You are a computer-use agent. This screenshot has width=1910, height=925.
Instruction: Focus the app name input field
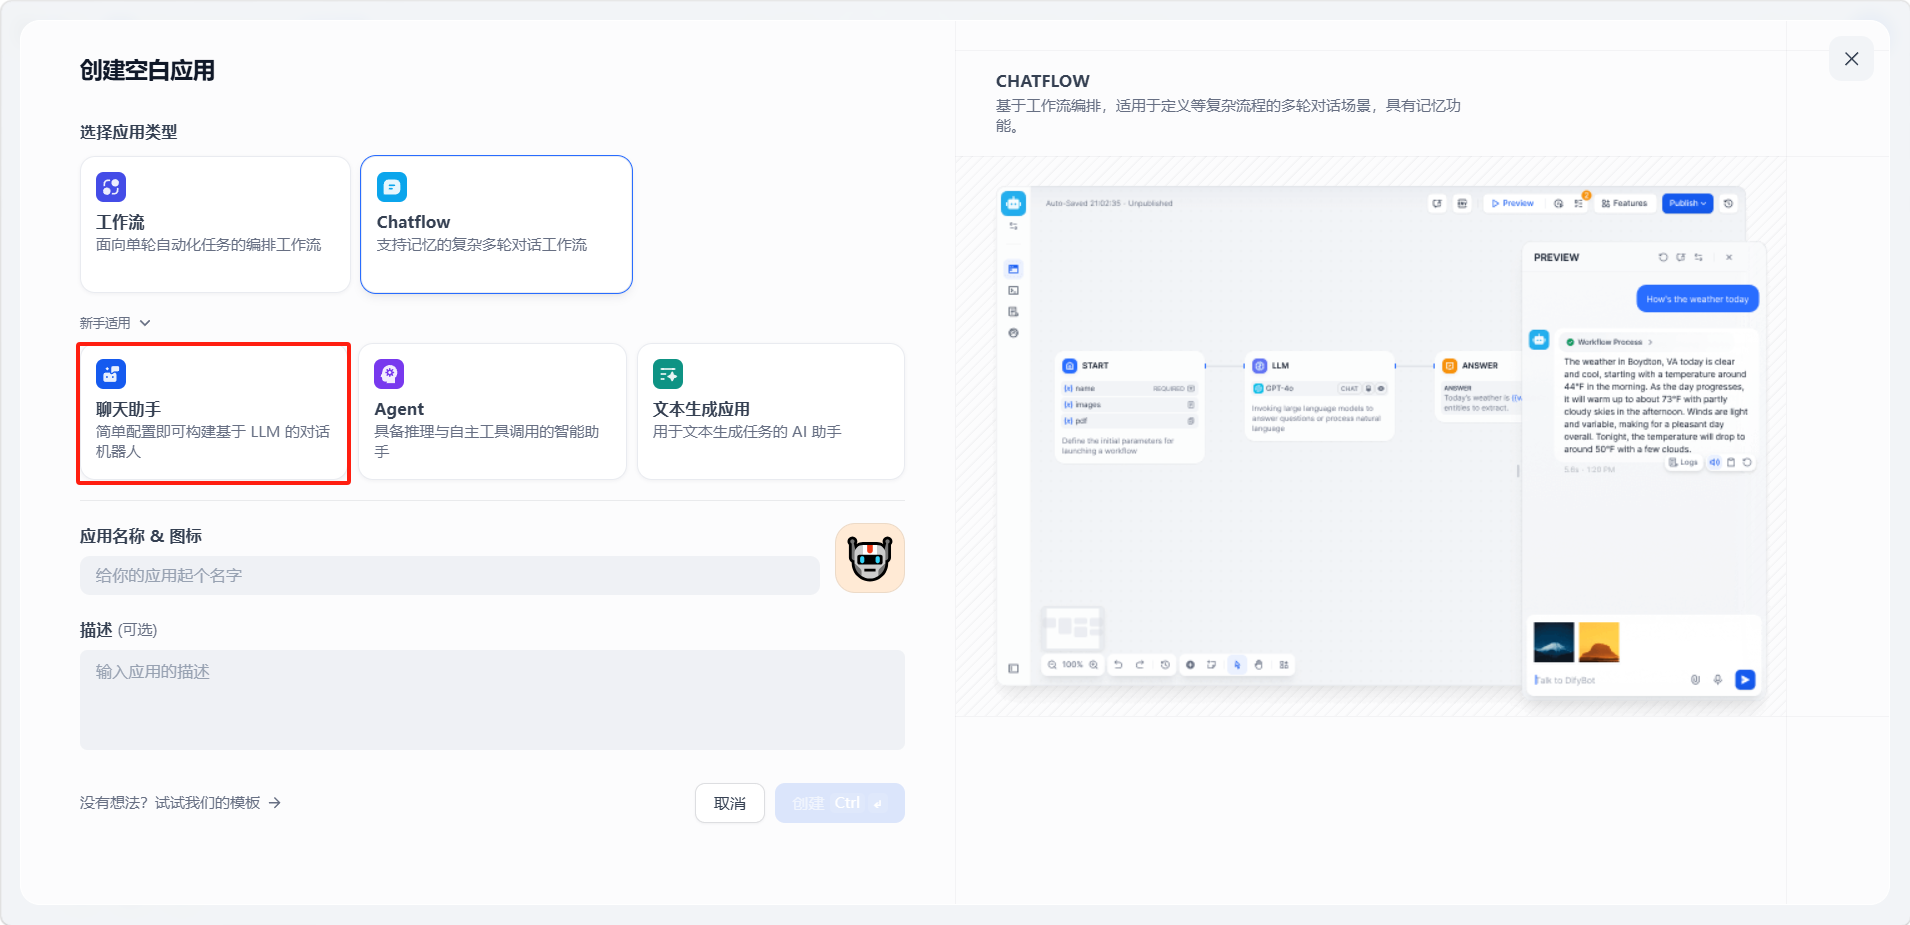point(450,576)
